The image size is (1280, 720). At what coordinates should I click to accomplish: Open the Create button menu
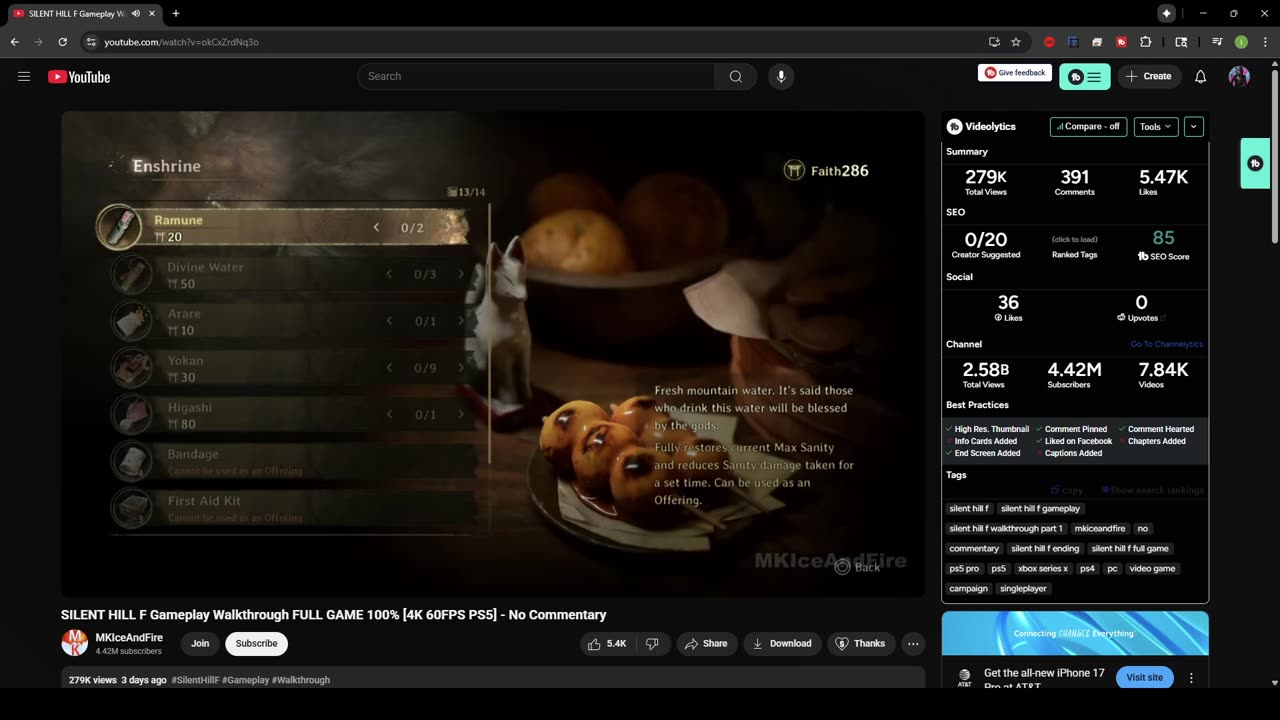point(1148,77)
